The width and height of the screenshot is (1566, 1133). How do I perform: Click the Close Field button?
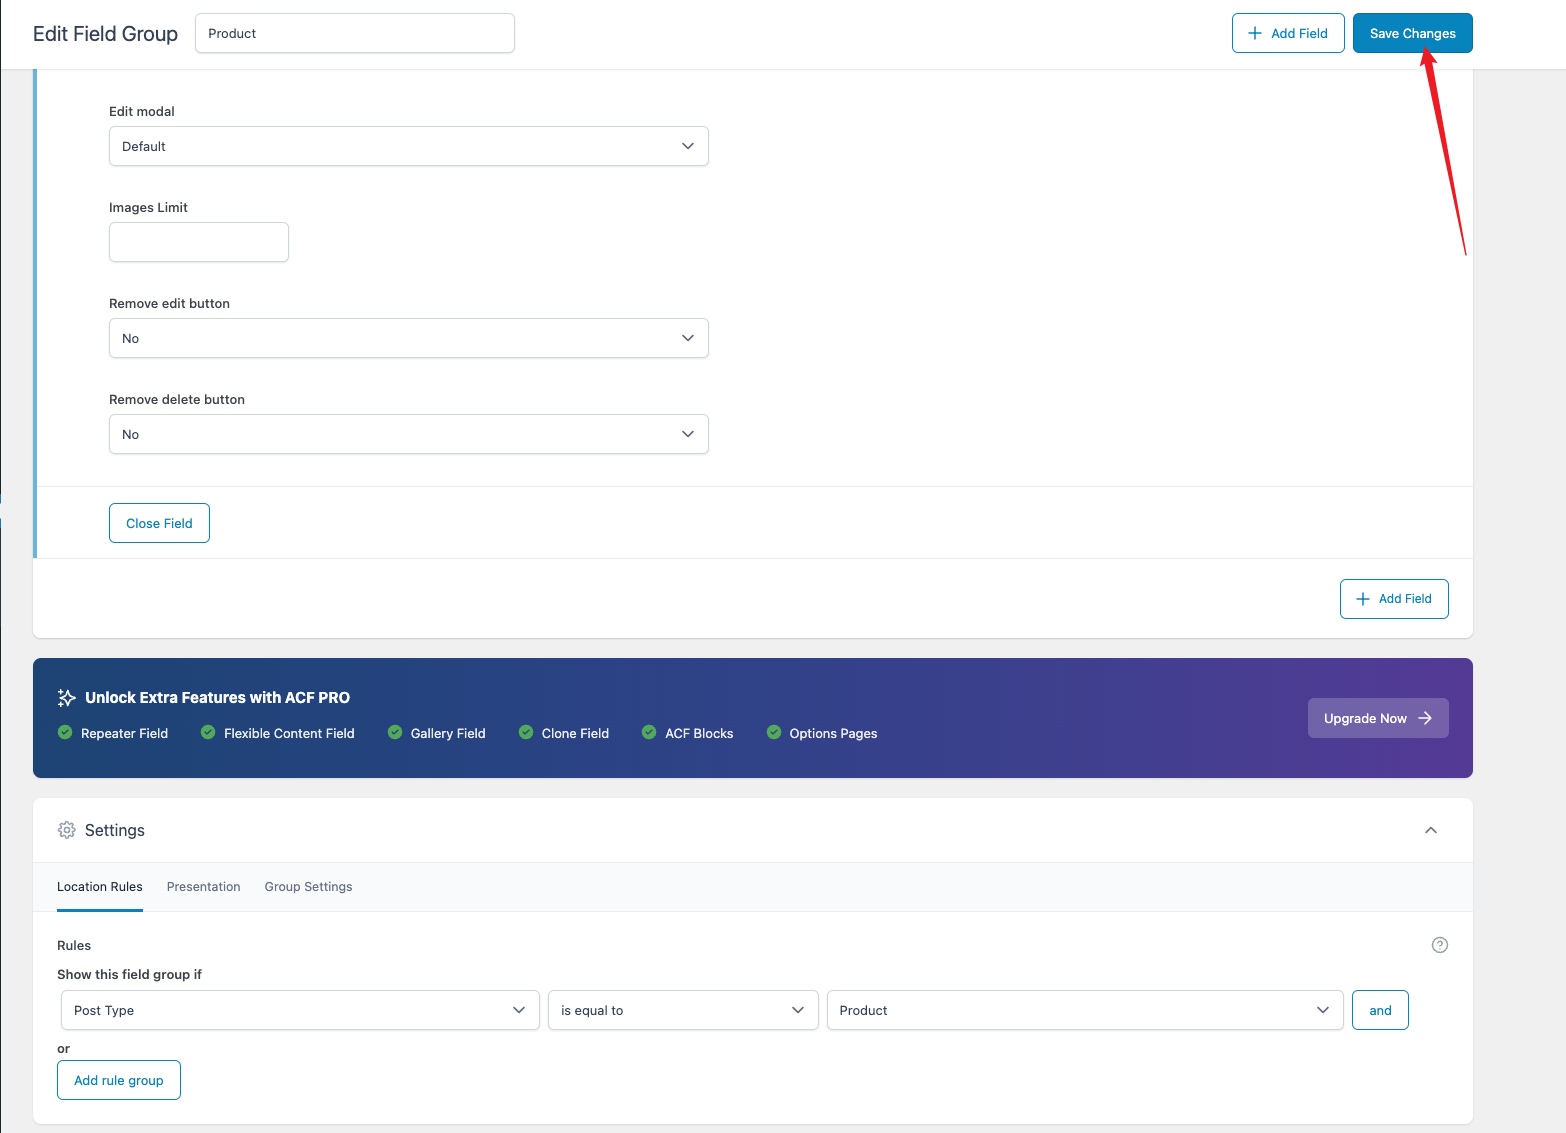(159, 523)
